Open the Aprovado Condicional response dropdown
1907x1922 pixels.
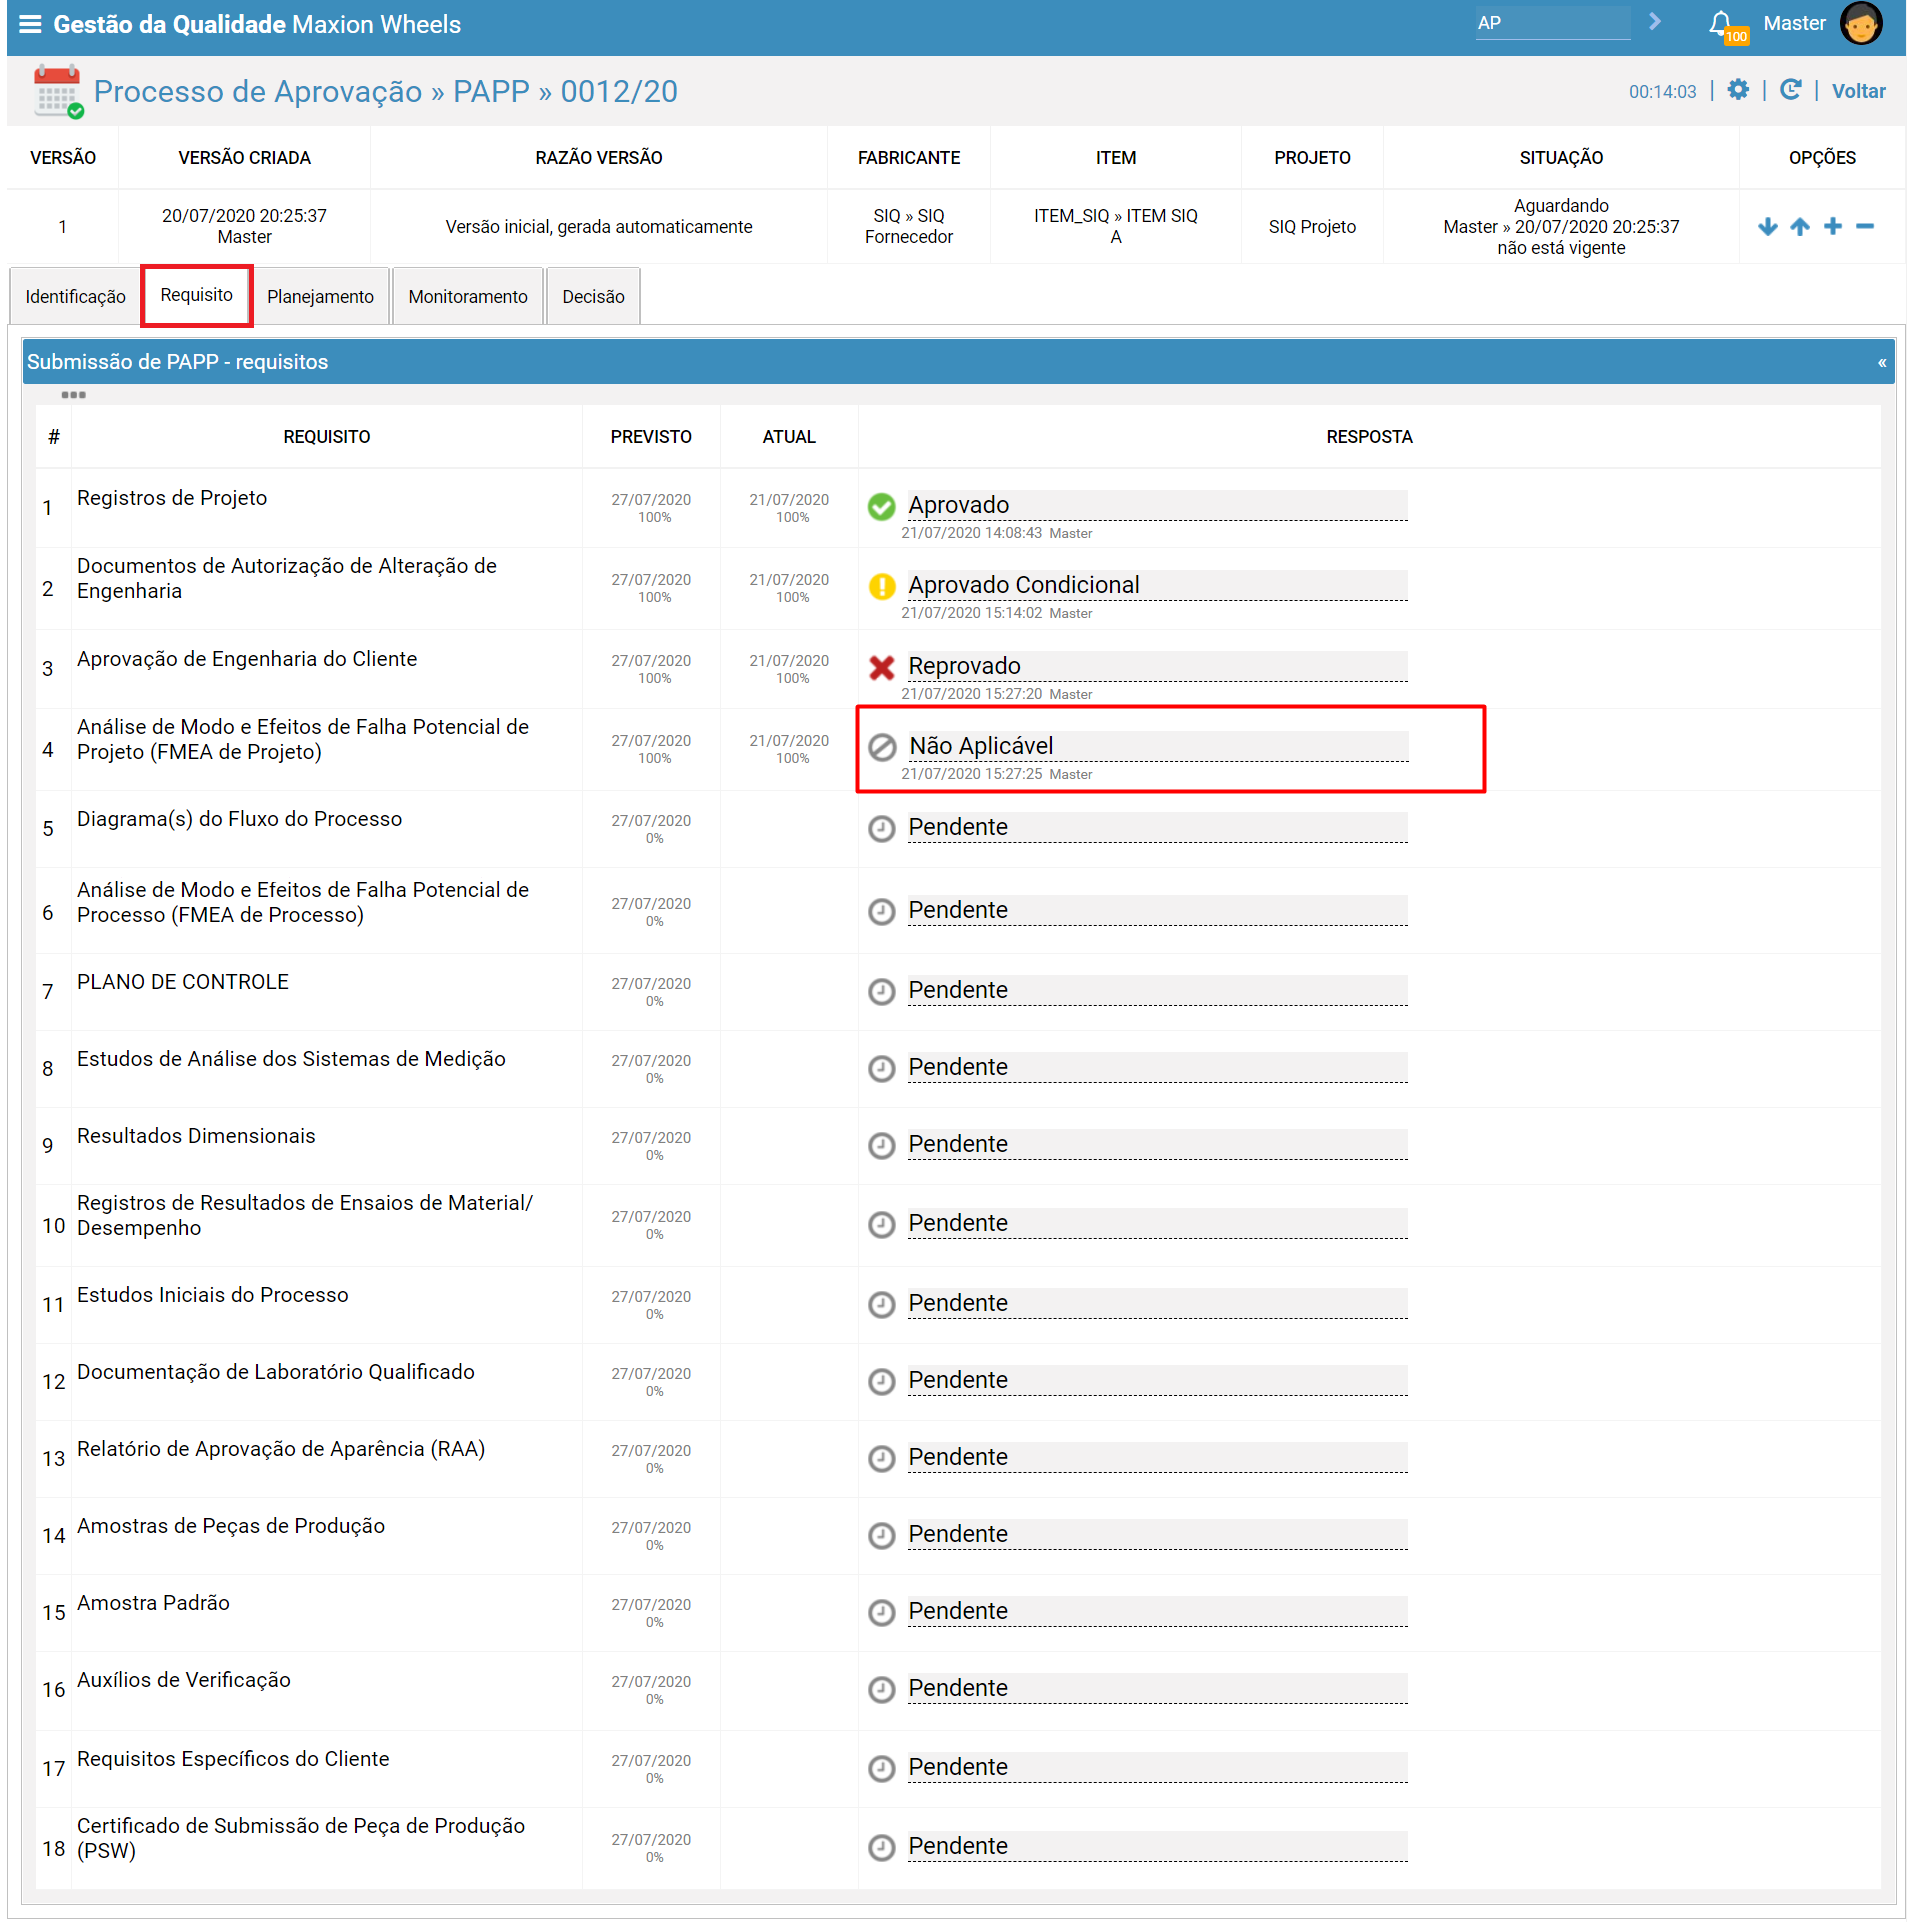1157,586
